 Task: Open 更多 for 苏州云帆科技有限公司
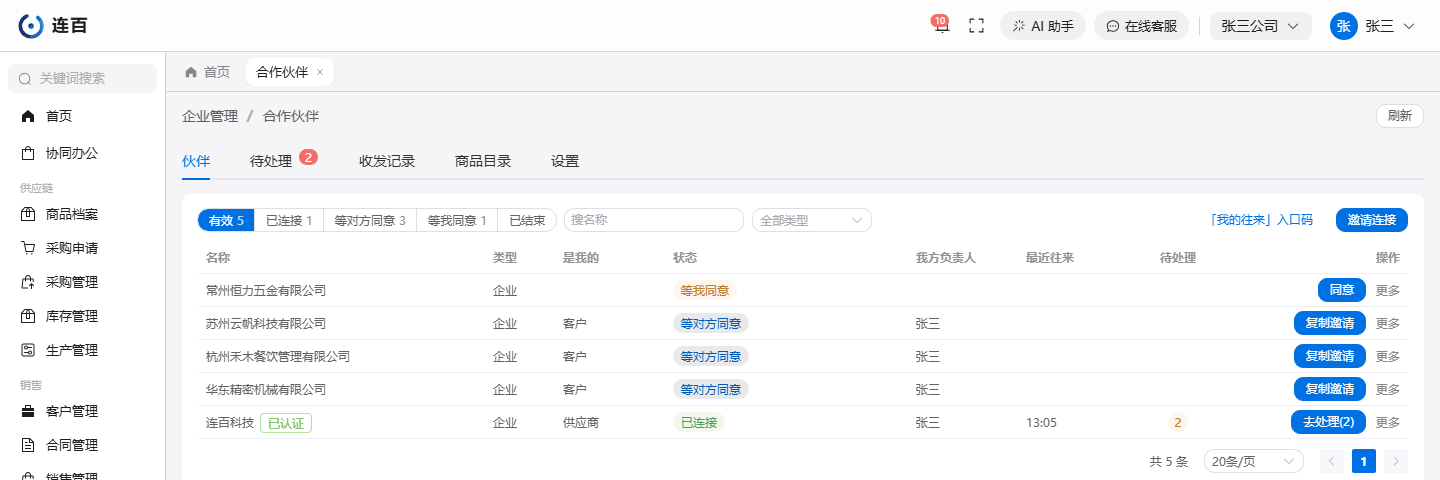tap(1388, 324)
